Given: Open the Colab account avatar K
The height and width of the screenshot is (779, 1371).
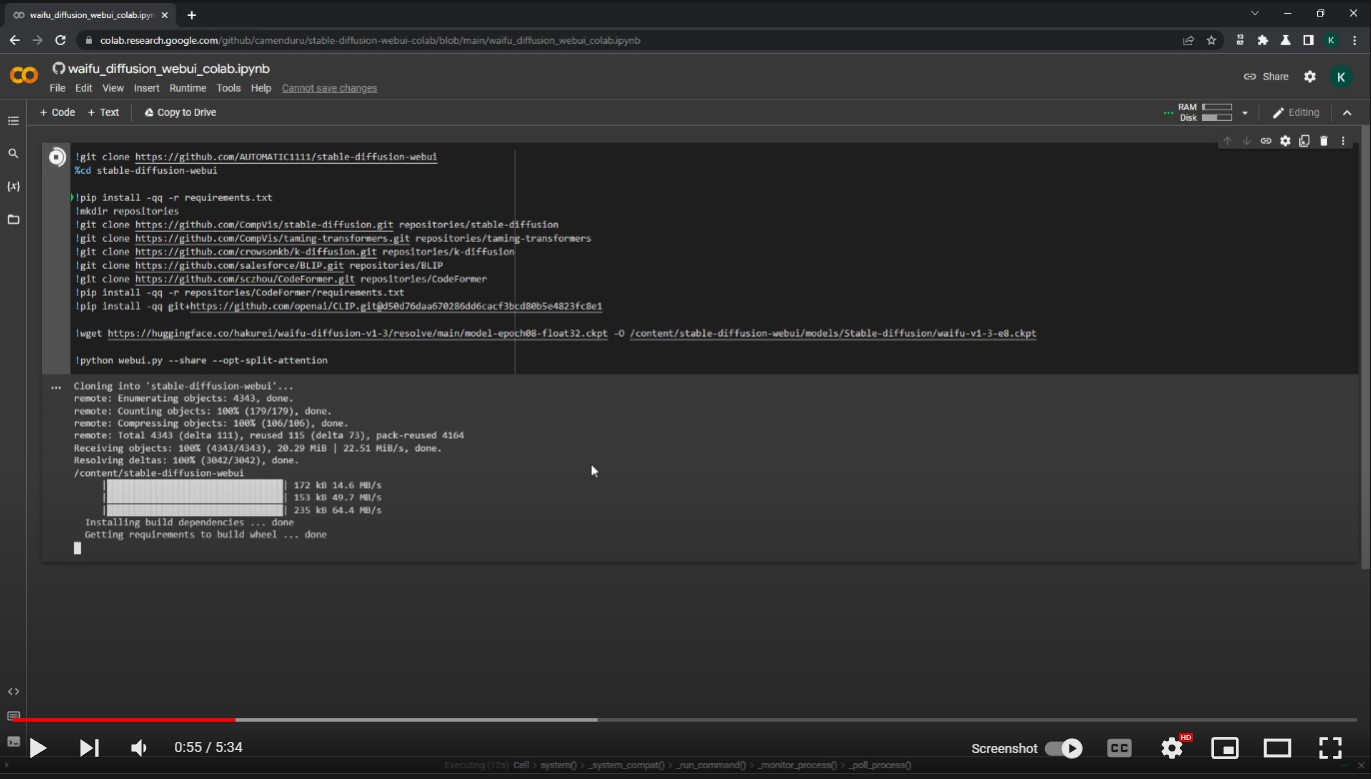Looking at the screenshot, I should 1341,77.
